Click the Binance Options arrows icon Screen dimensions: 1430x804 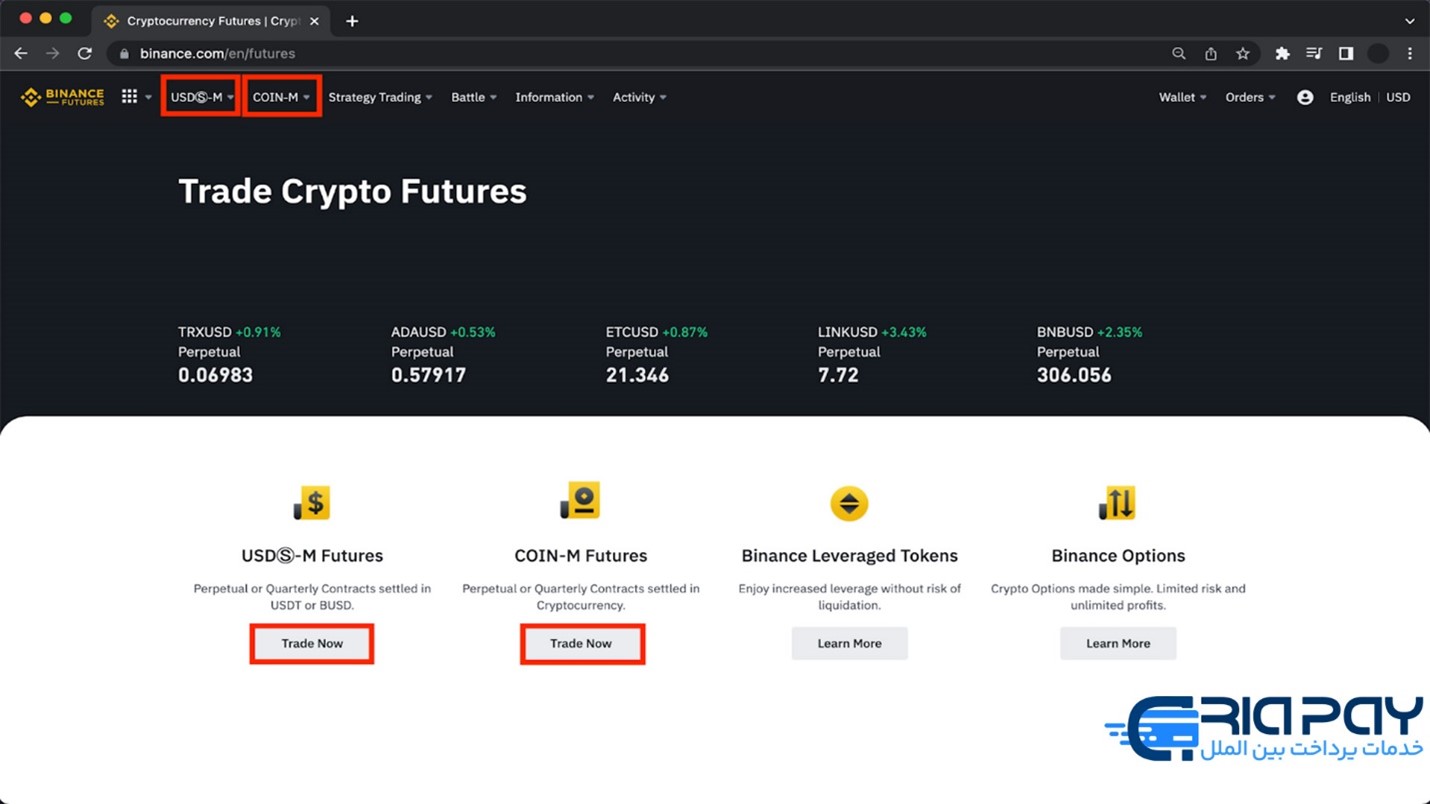click(x=1117, y=503)
